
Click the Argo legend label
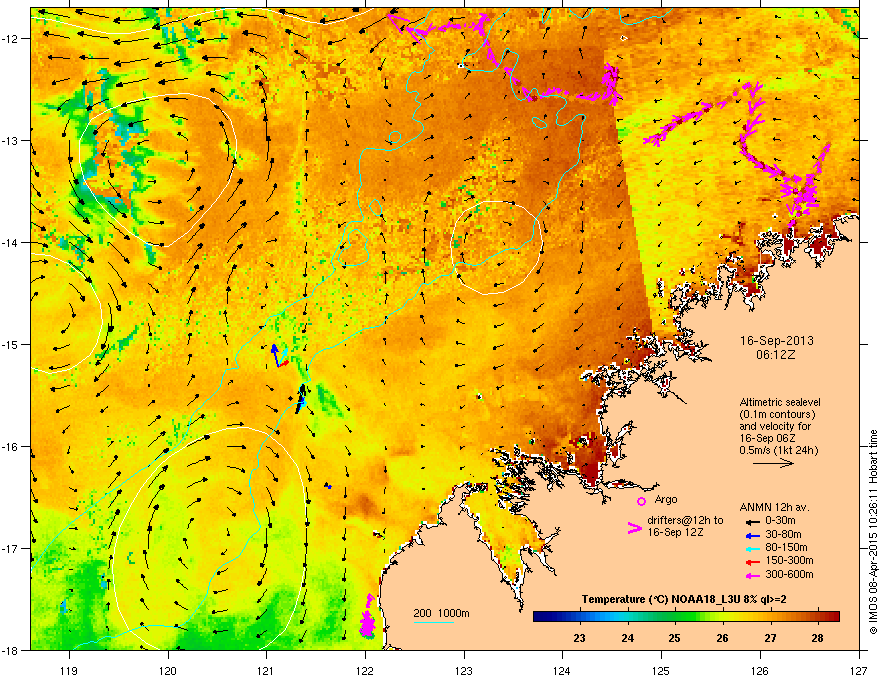click(x=666, y=499)
